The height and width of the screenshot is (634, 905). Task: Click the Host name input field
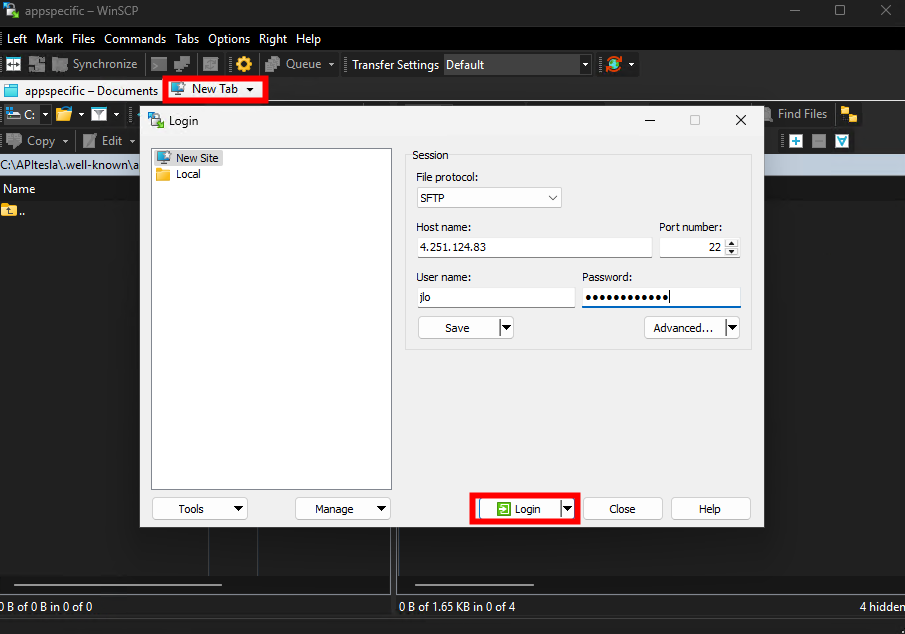pos(534,247)
